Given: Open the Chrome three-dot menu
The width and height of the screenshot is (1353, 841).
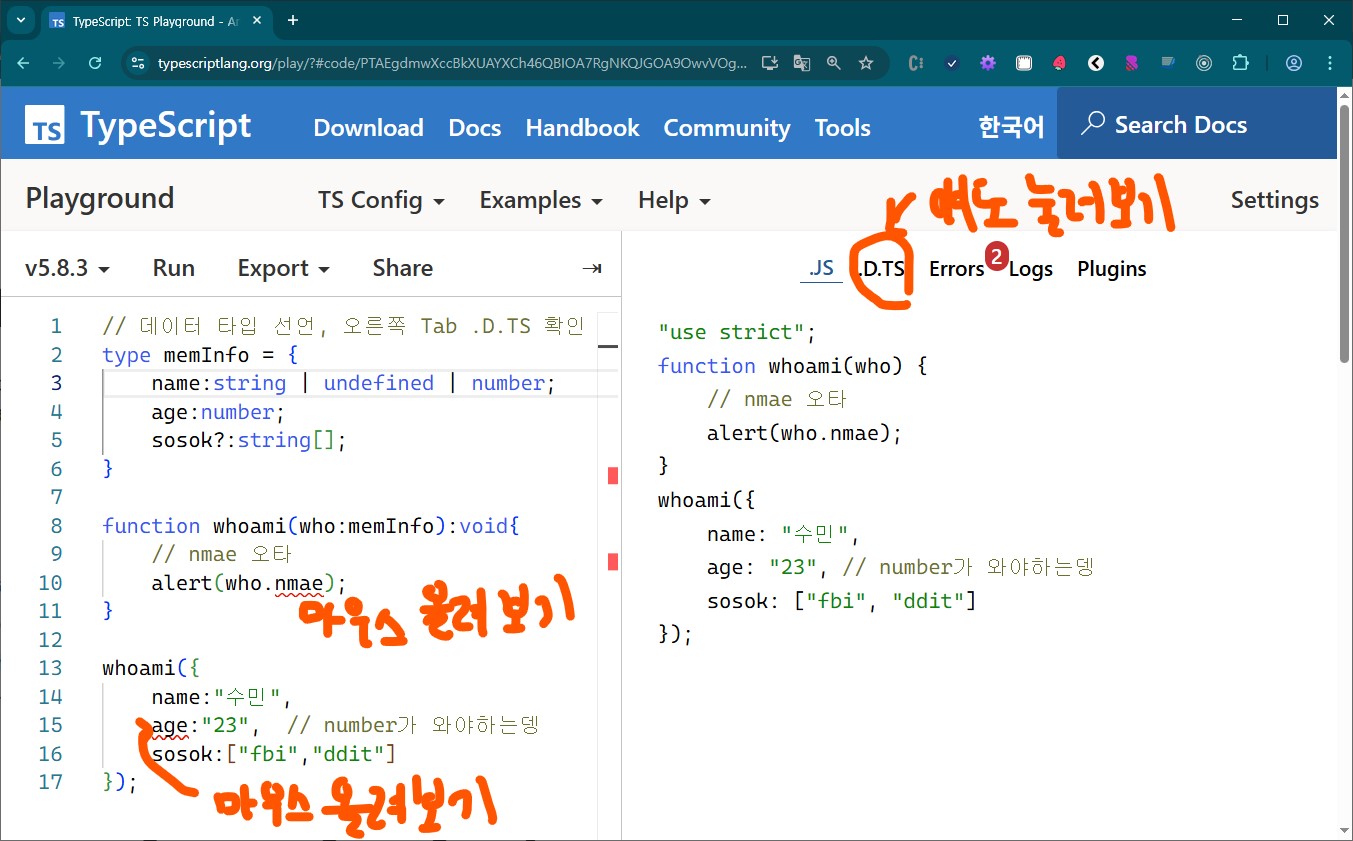Looking at the screenshot, I should [1330, 63].
